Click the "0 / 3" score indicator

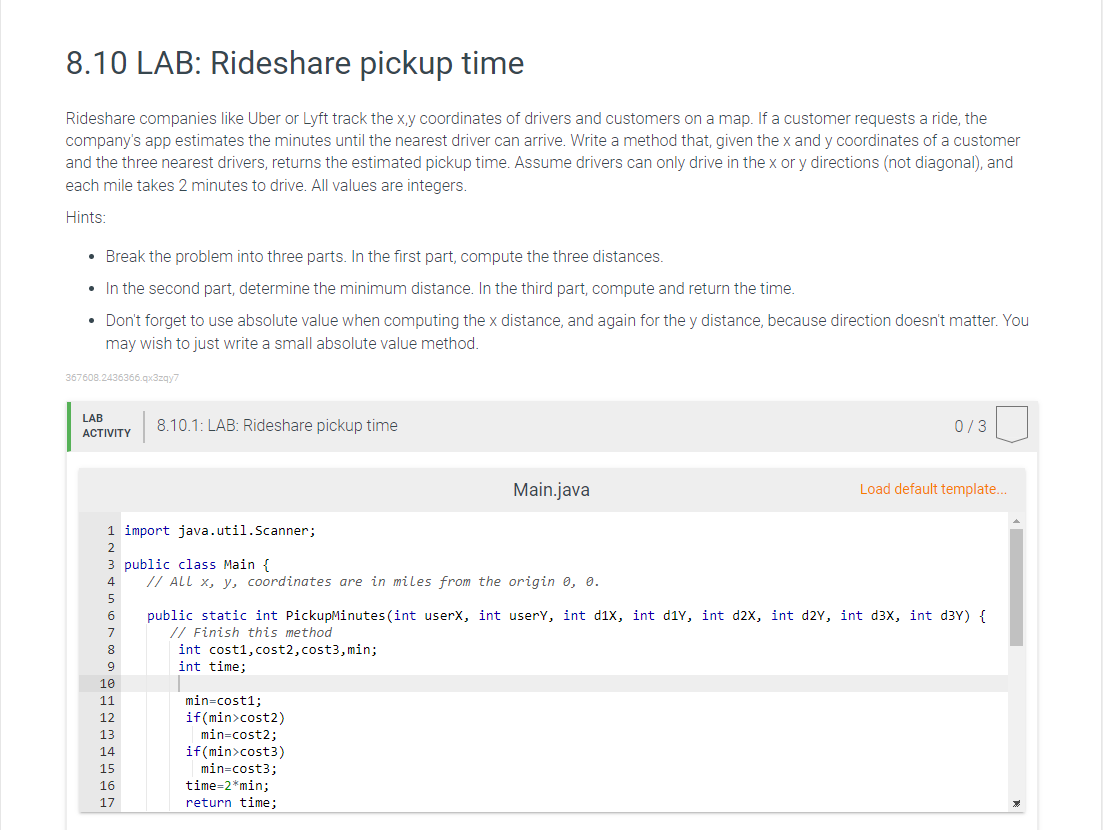[x=970, y=425]
